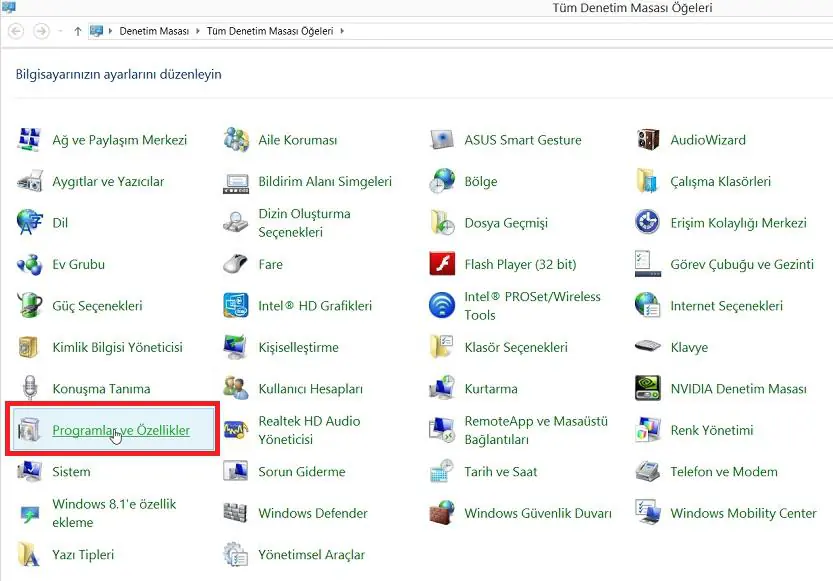Click the Back navigation arrow

(x=16, y=31)
